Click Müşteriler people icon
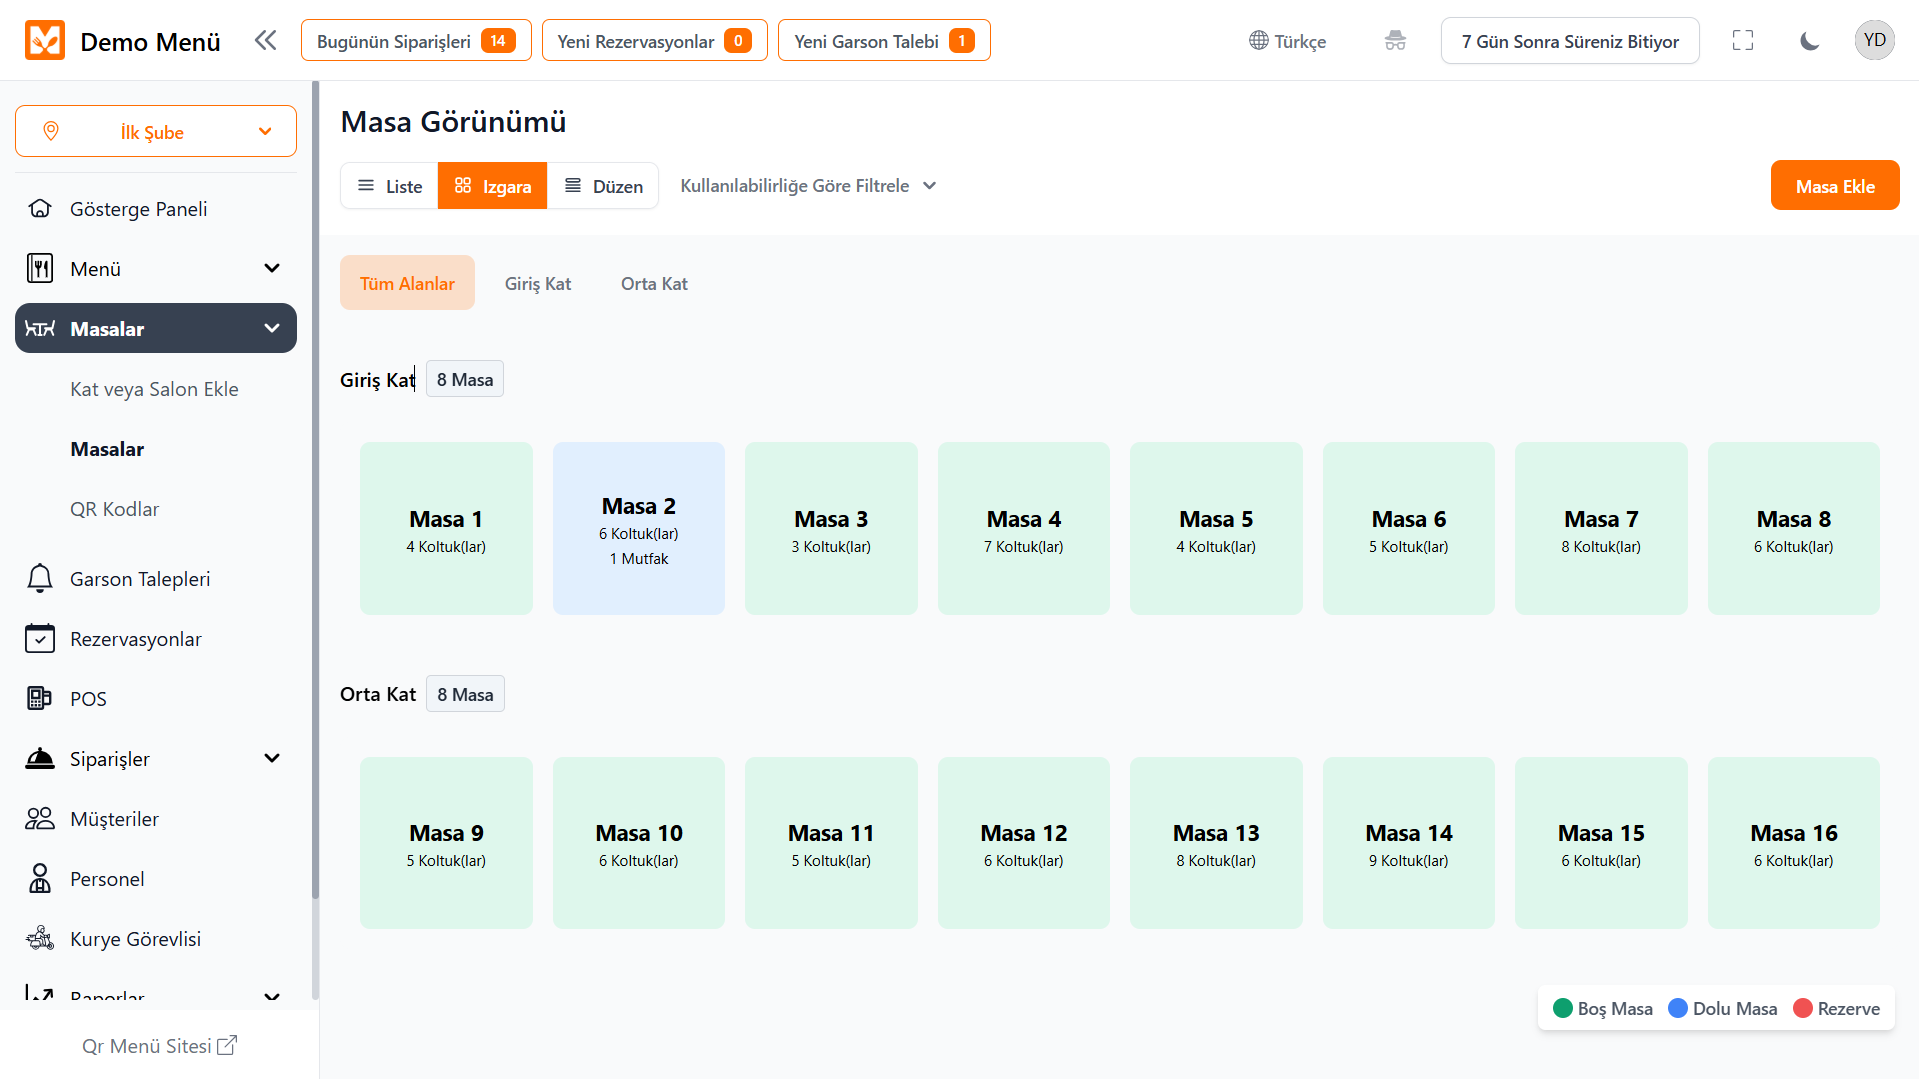The height and width of the screenshot is (1079, 1919). [x=40, y=819]
